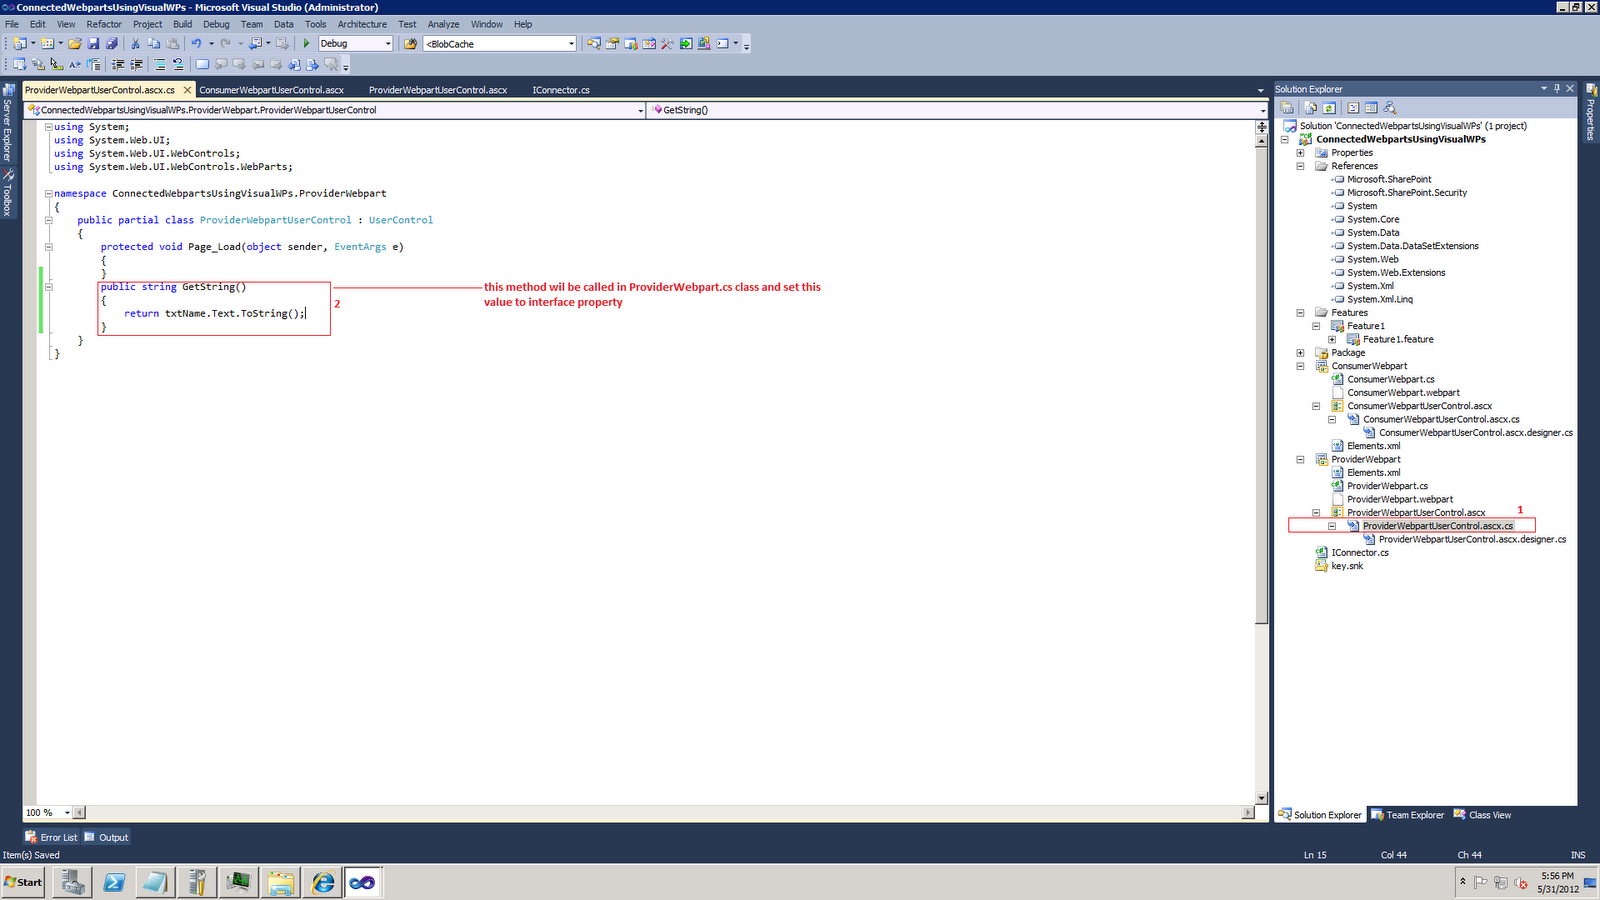Image resolution: width=1600 pixels, height=900 pixels.
Task: Switch to ProviderWebpartUserControl.ascx editor tab
Action: tap(438, 90)
